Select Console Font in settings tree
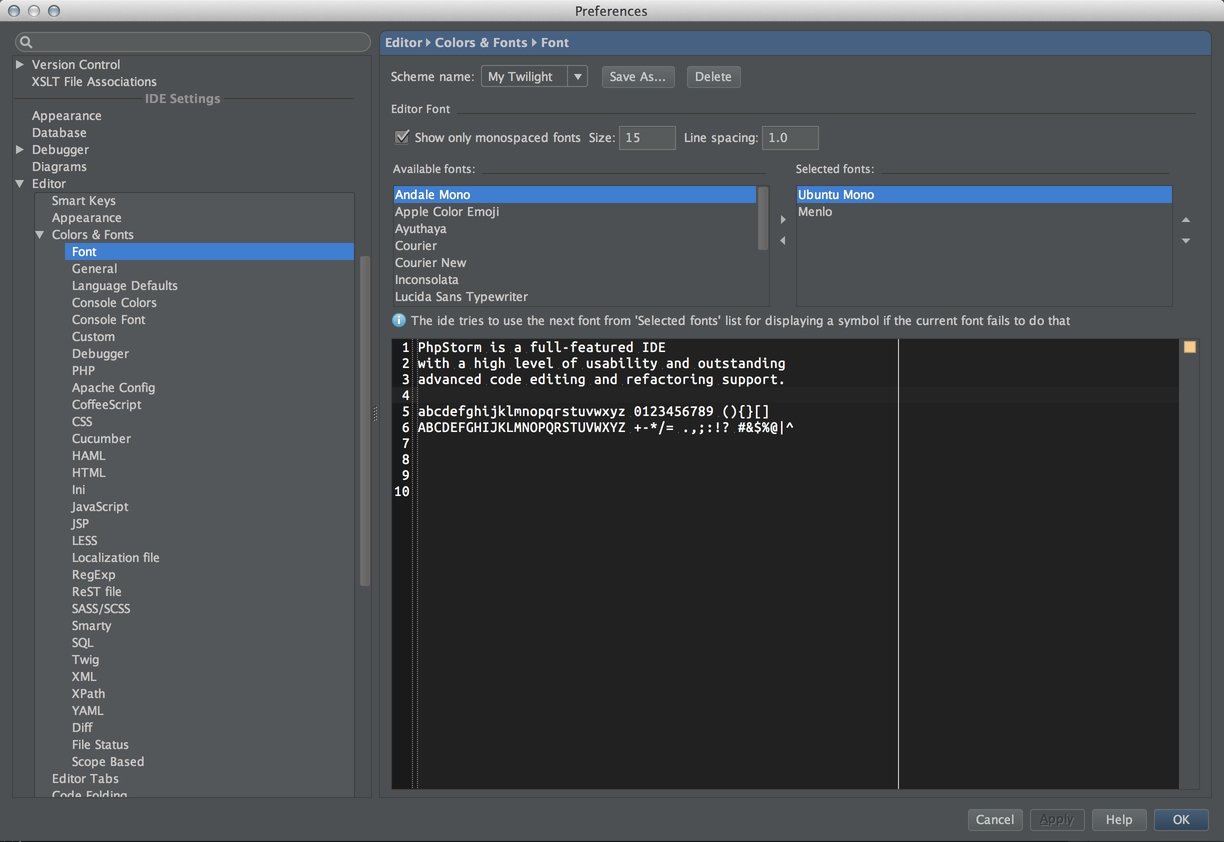1224x842 pixels. [x=108, y=320]
